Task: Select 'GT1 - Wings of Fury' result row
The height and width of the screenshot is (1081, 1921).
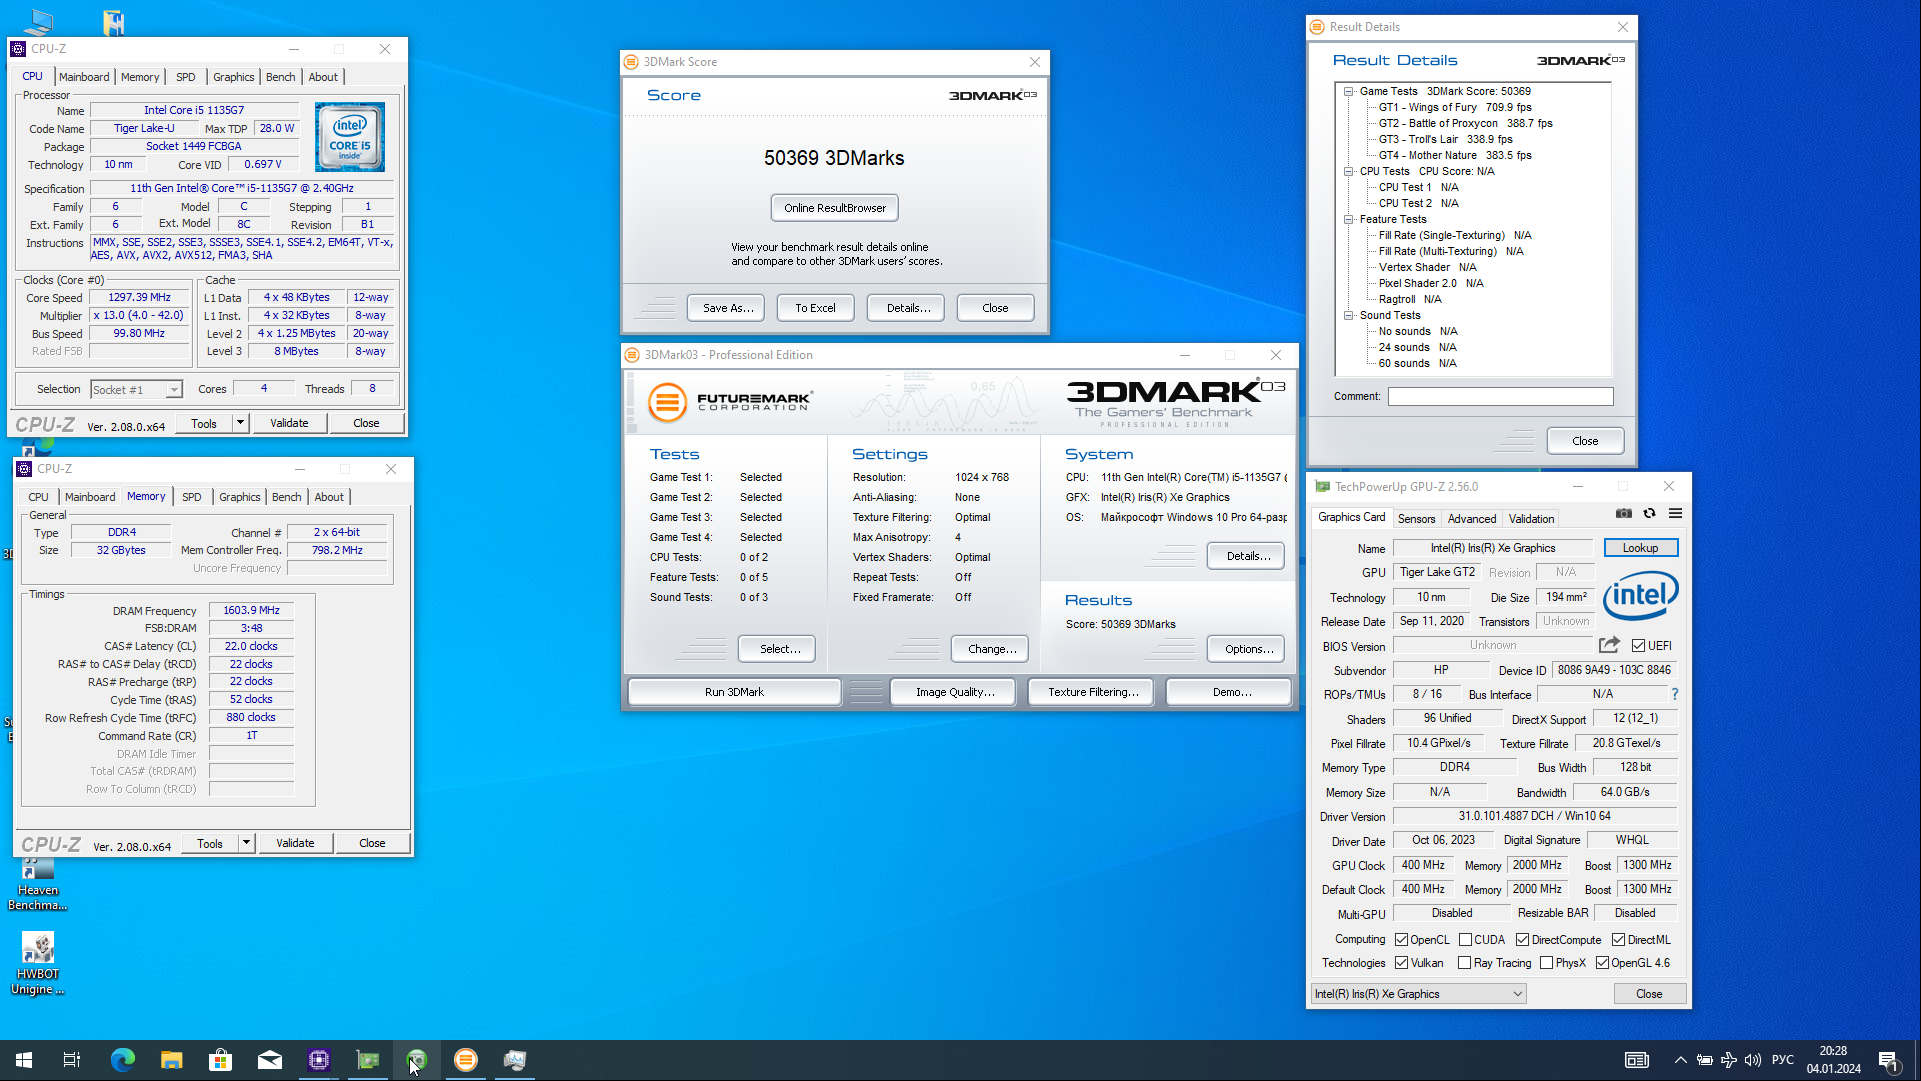Action: pyautogui.click(x=1455, y=107)
